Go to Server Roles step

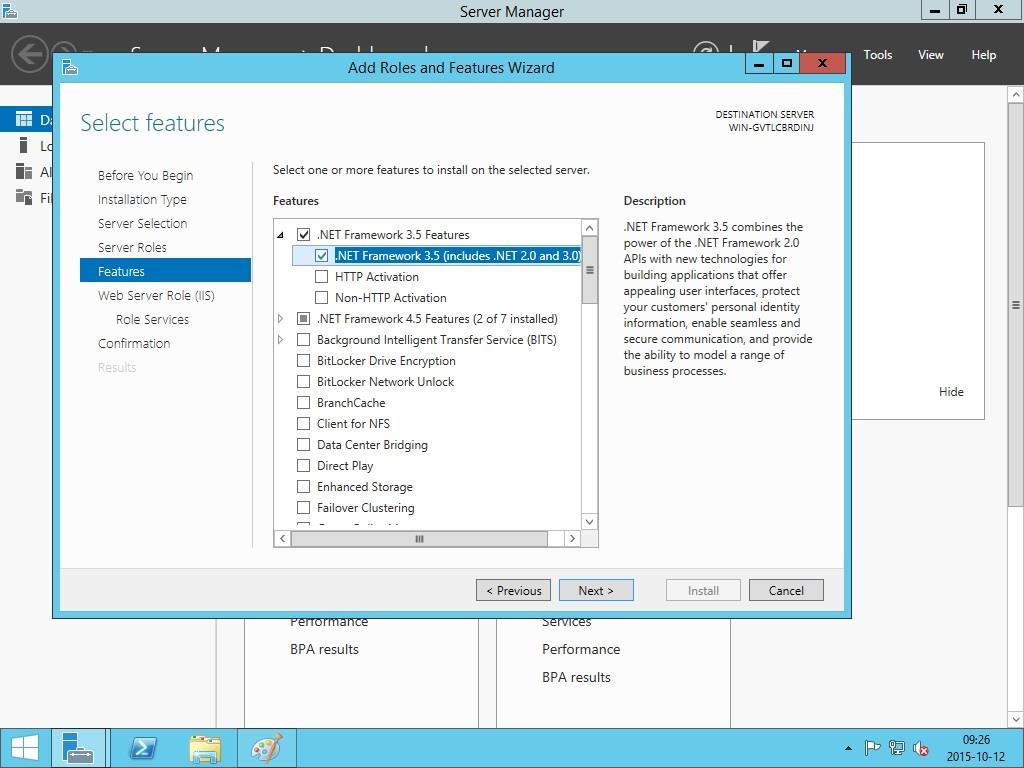click(x=132, y=248)
